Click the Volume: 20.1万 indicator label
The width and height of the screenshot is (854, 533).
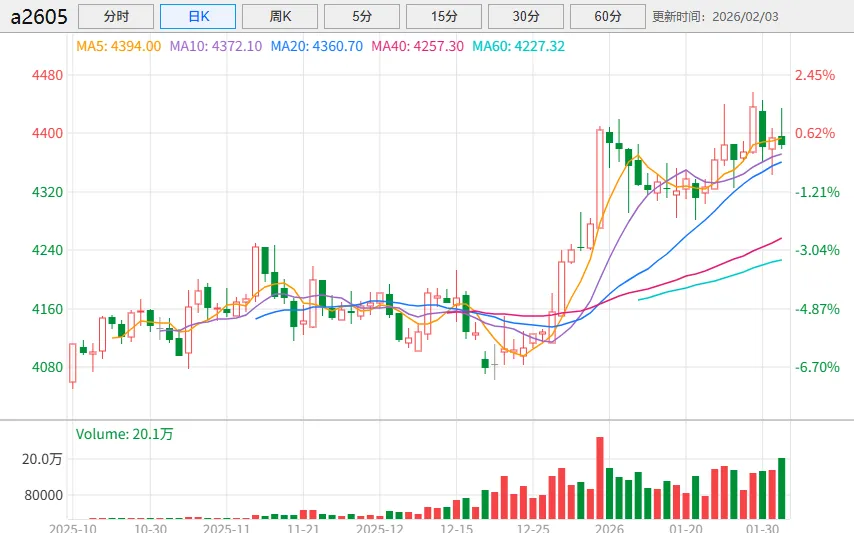(124, 434)
